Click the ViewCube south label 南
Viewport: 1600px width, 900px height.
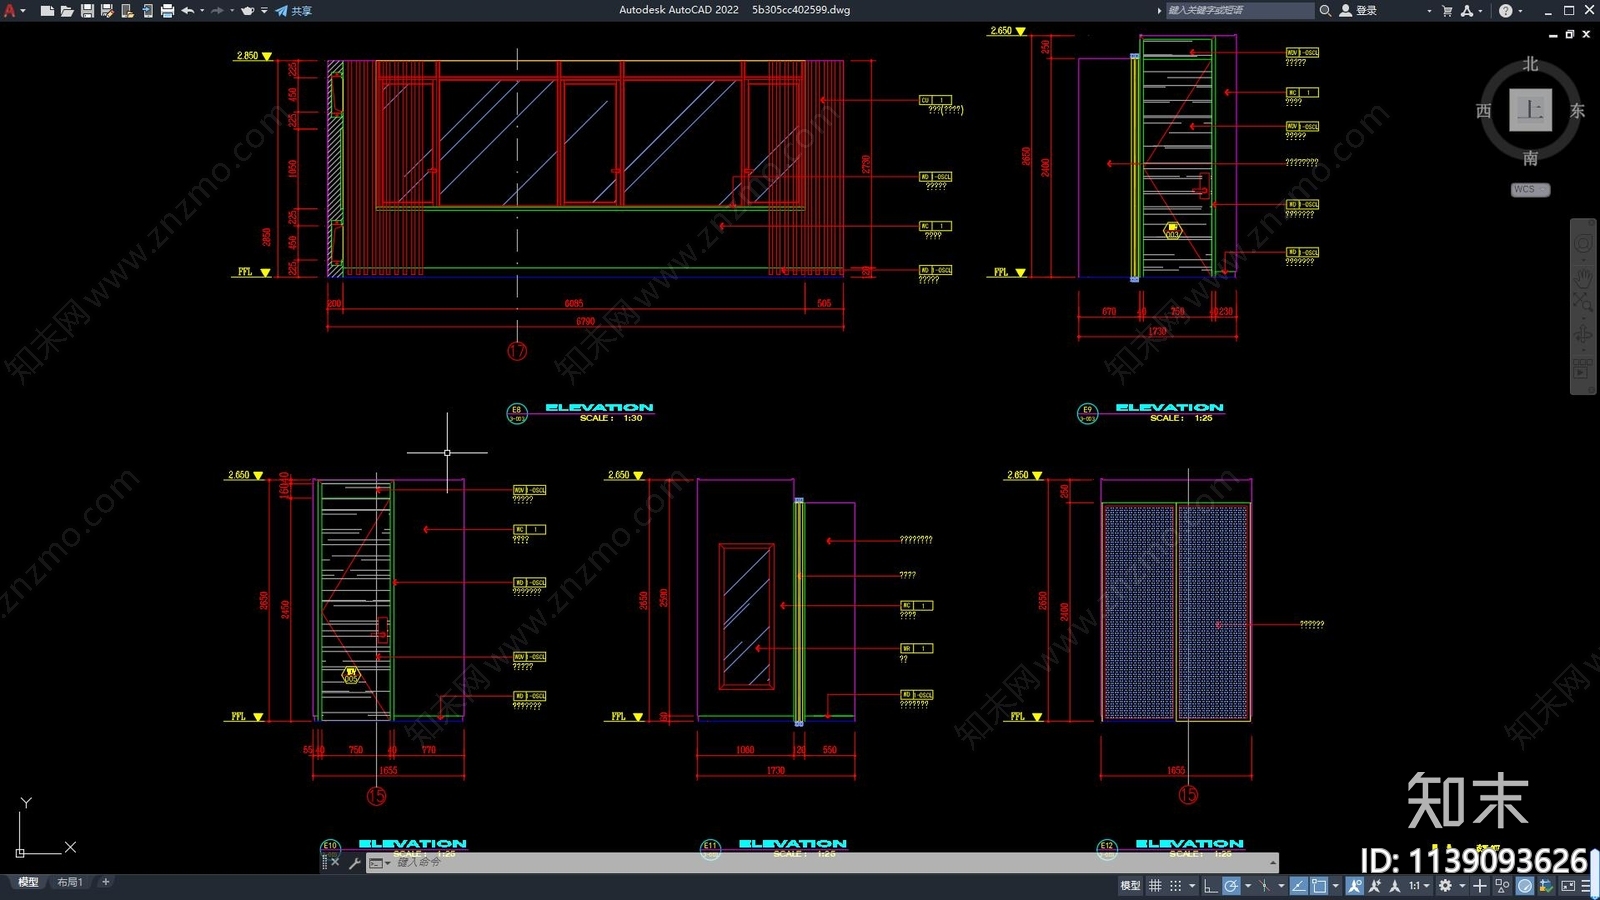coord(1530,158)
